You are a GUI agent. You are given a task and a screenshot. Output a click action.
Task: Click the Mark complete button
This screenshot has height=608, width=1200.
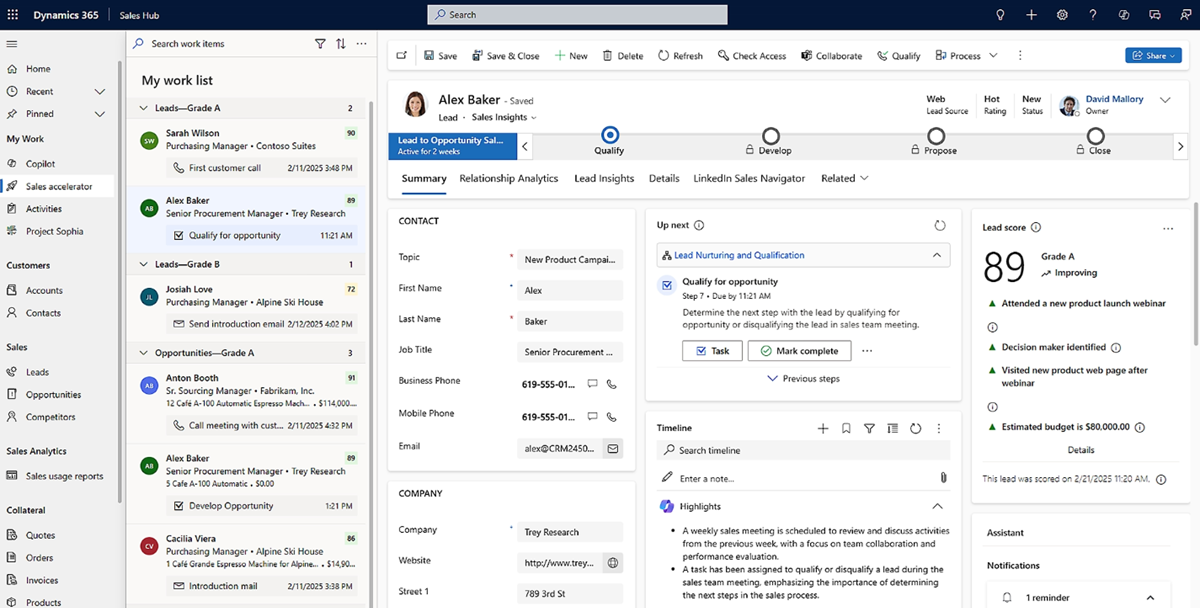[800, 351]
